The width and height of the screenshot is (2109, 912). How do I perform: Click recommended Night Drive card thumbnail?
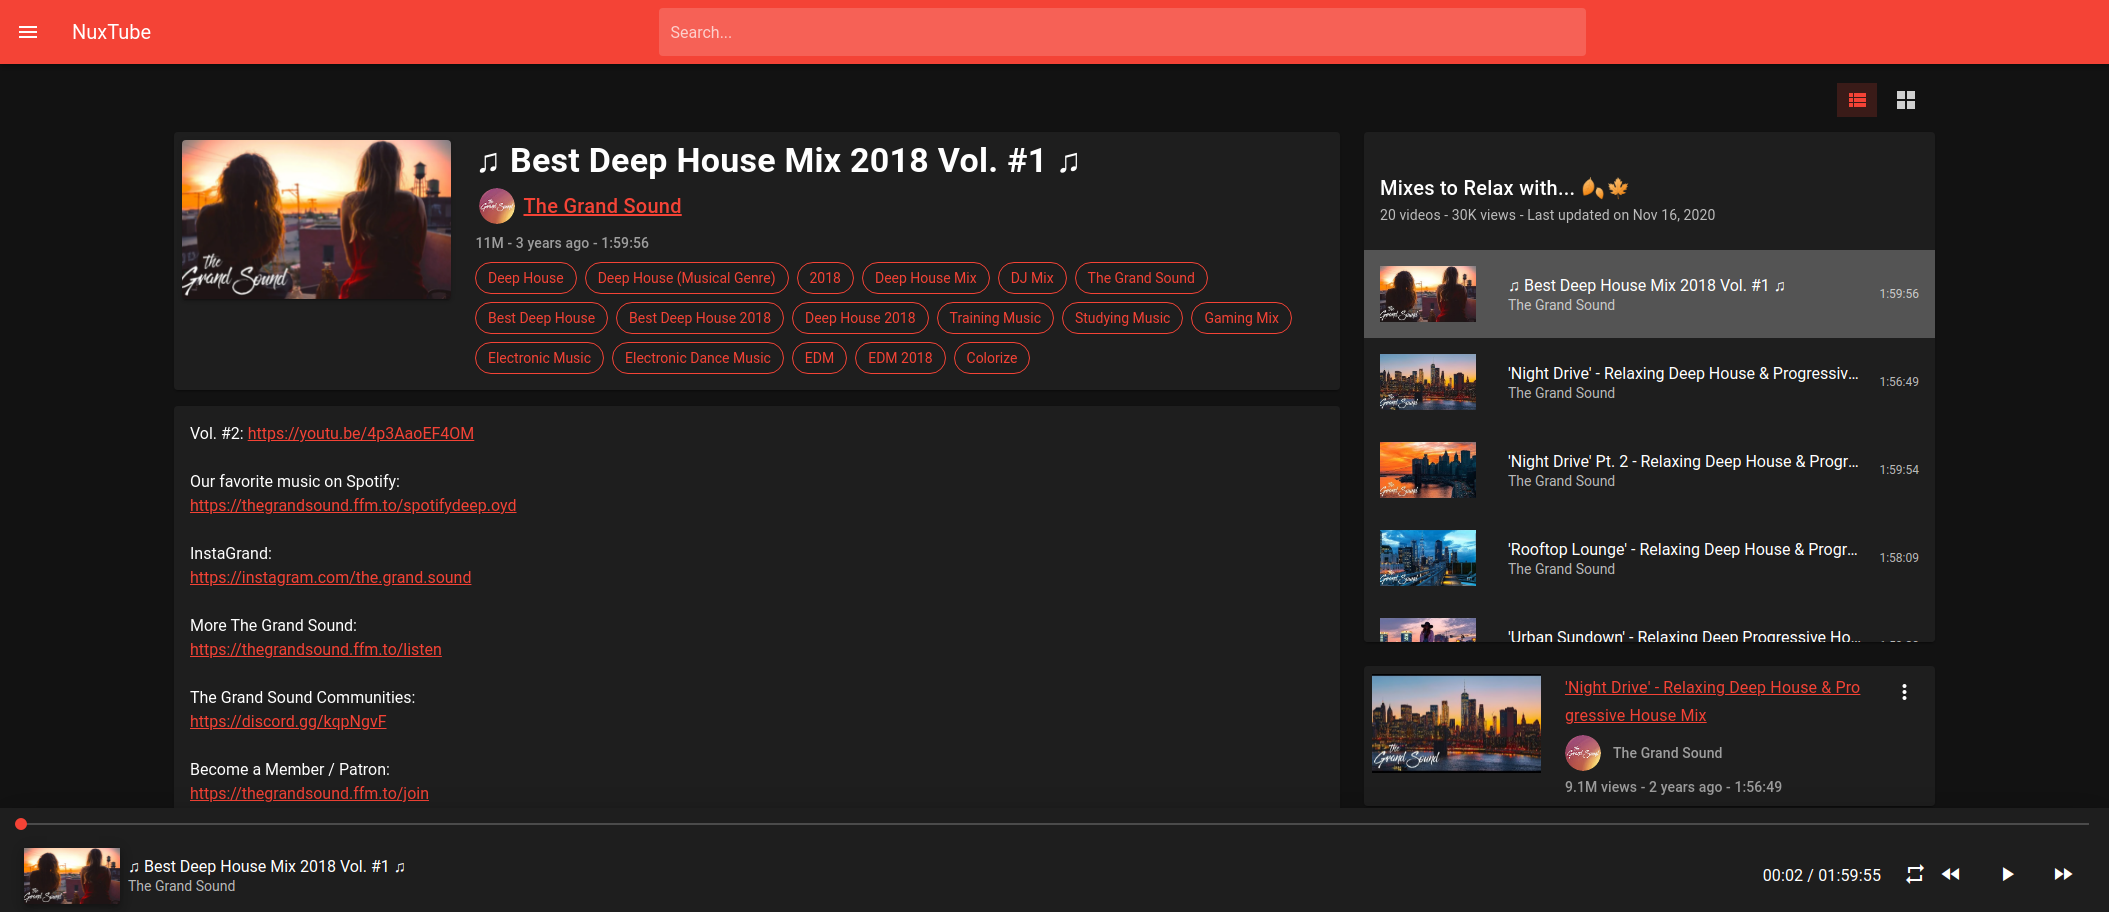click(1456, 723)
